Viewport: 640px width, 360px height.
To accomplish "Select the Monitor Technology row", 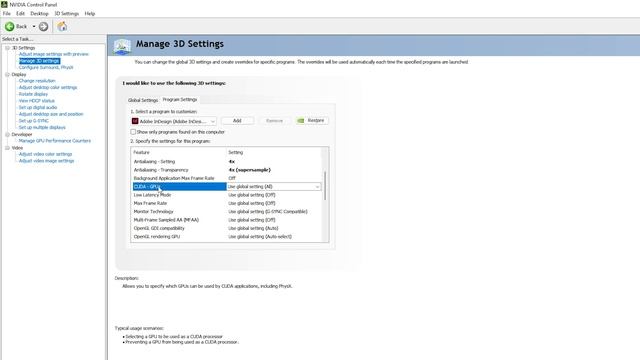I will point(227,211).
